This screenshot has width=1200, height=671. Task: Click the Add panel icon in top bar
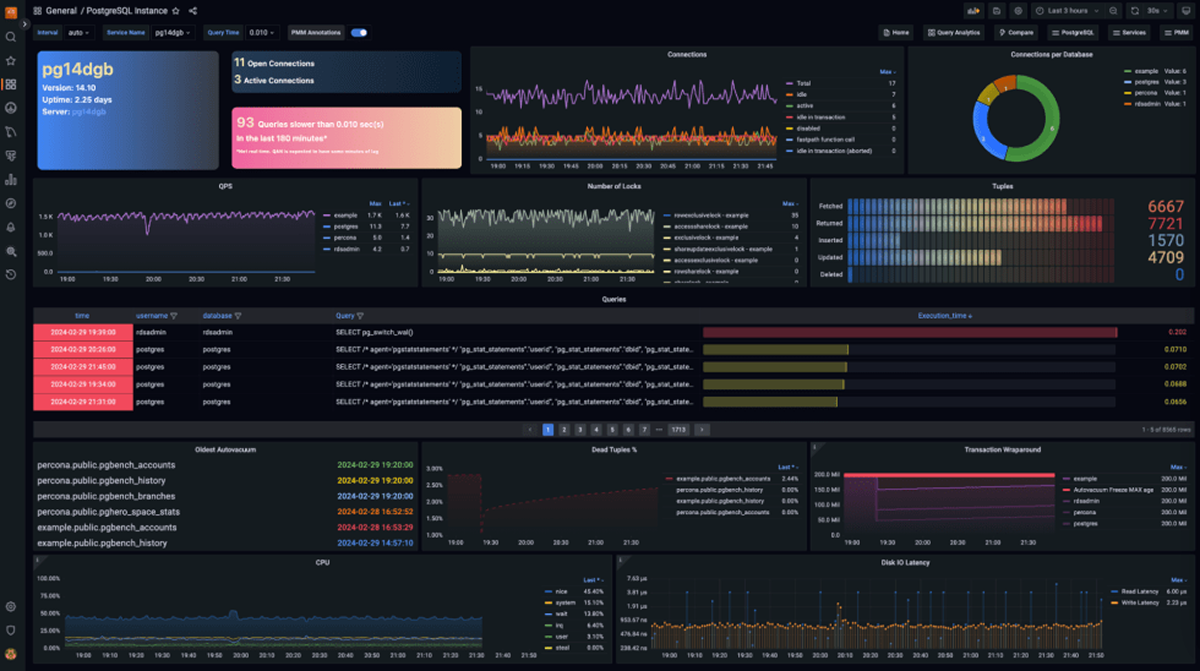[973, 11]
